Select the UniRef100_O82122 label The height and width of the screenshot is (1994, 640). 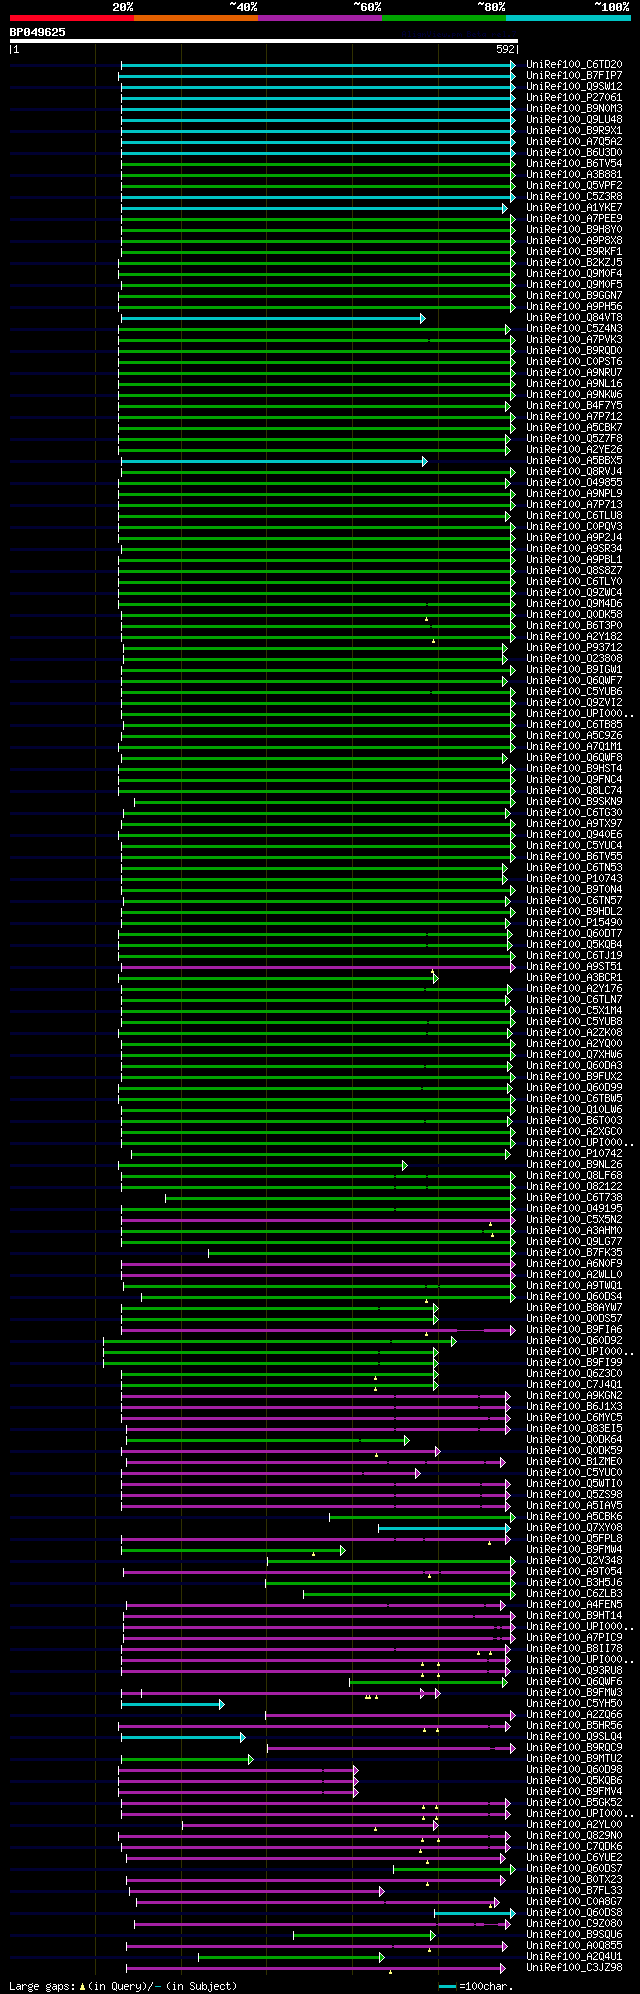click(x=574, y=1187)
